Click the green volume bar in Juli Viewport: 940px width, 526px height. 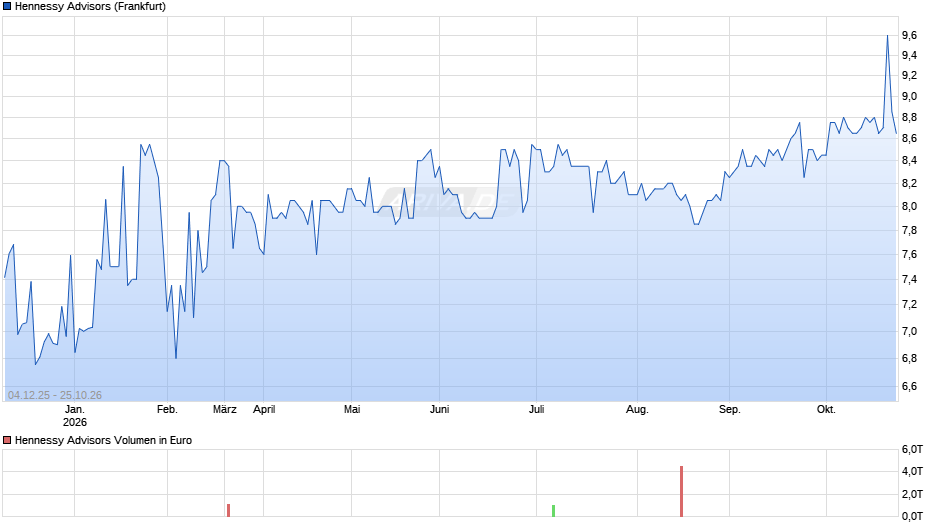point(553,511)
